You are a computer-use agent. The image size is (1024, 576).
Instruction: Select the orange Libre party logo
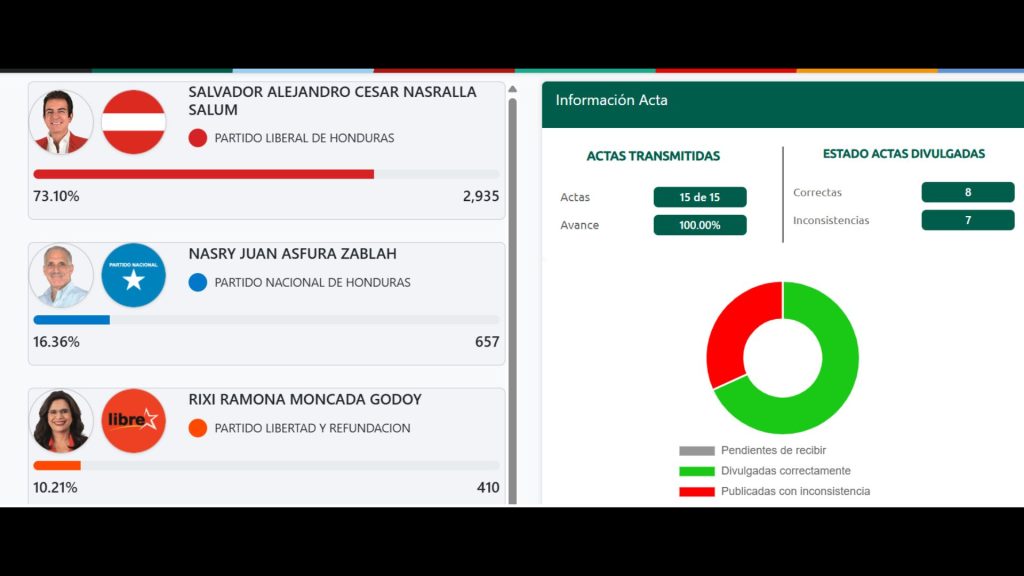pyautogui.click(x=131, y=421)
